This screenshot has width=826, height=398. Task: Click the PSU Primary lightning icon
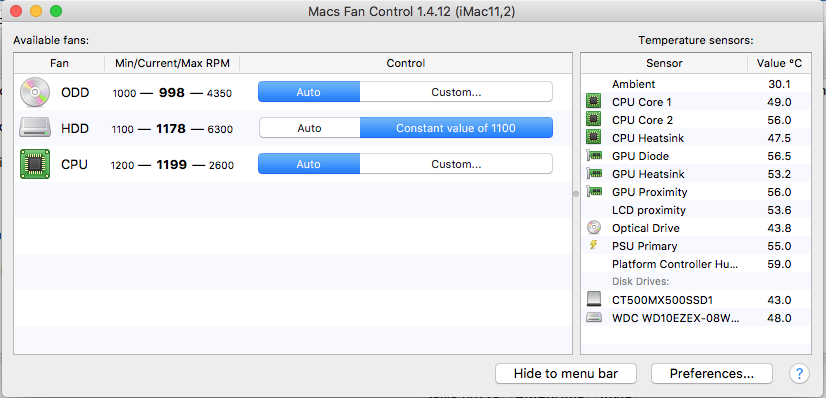pos(594,245)
